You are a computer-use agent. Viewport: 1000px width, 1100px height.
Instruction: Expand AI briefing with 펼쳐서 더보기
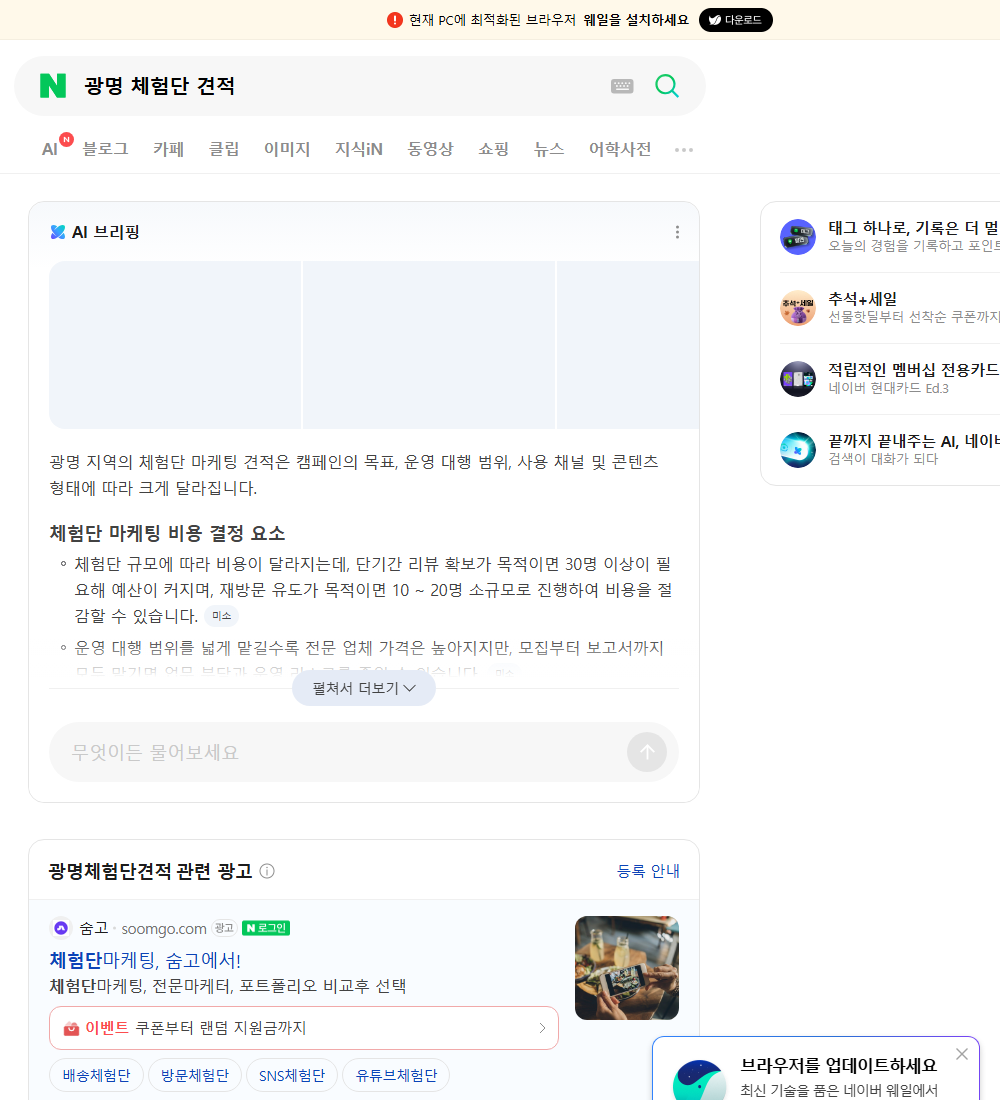[364, 688]
